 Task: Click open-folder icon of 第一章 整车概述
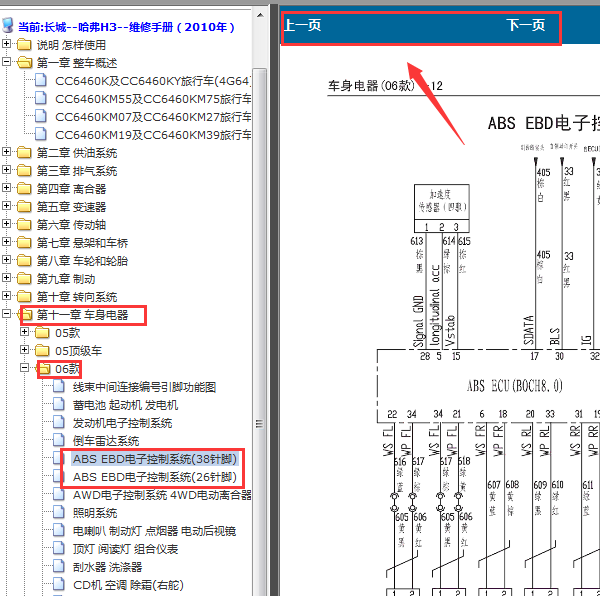24,63
